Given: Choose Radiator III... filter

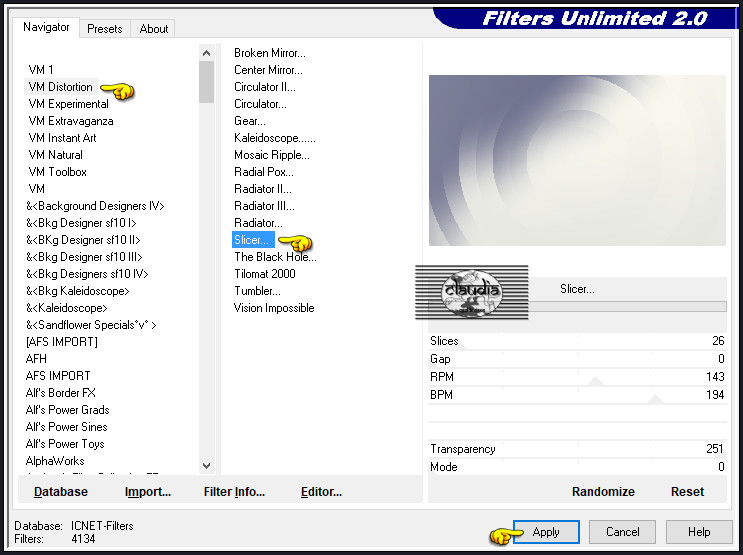Looking at the screenshot, I should (x=264, y=207).
